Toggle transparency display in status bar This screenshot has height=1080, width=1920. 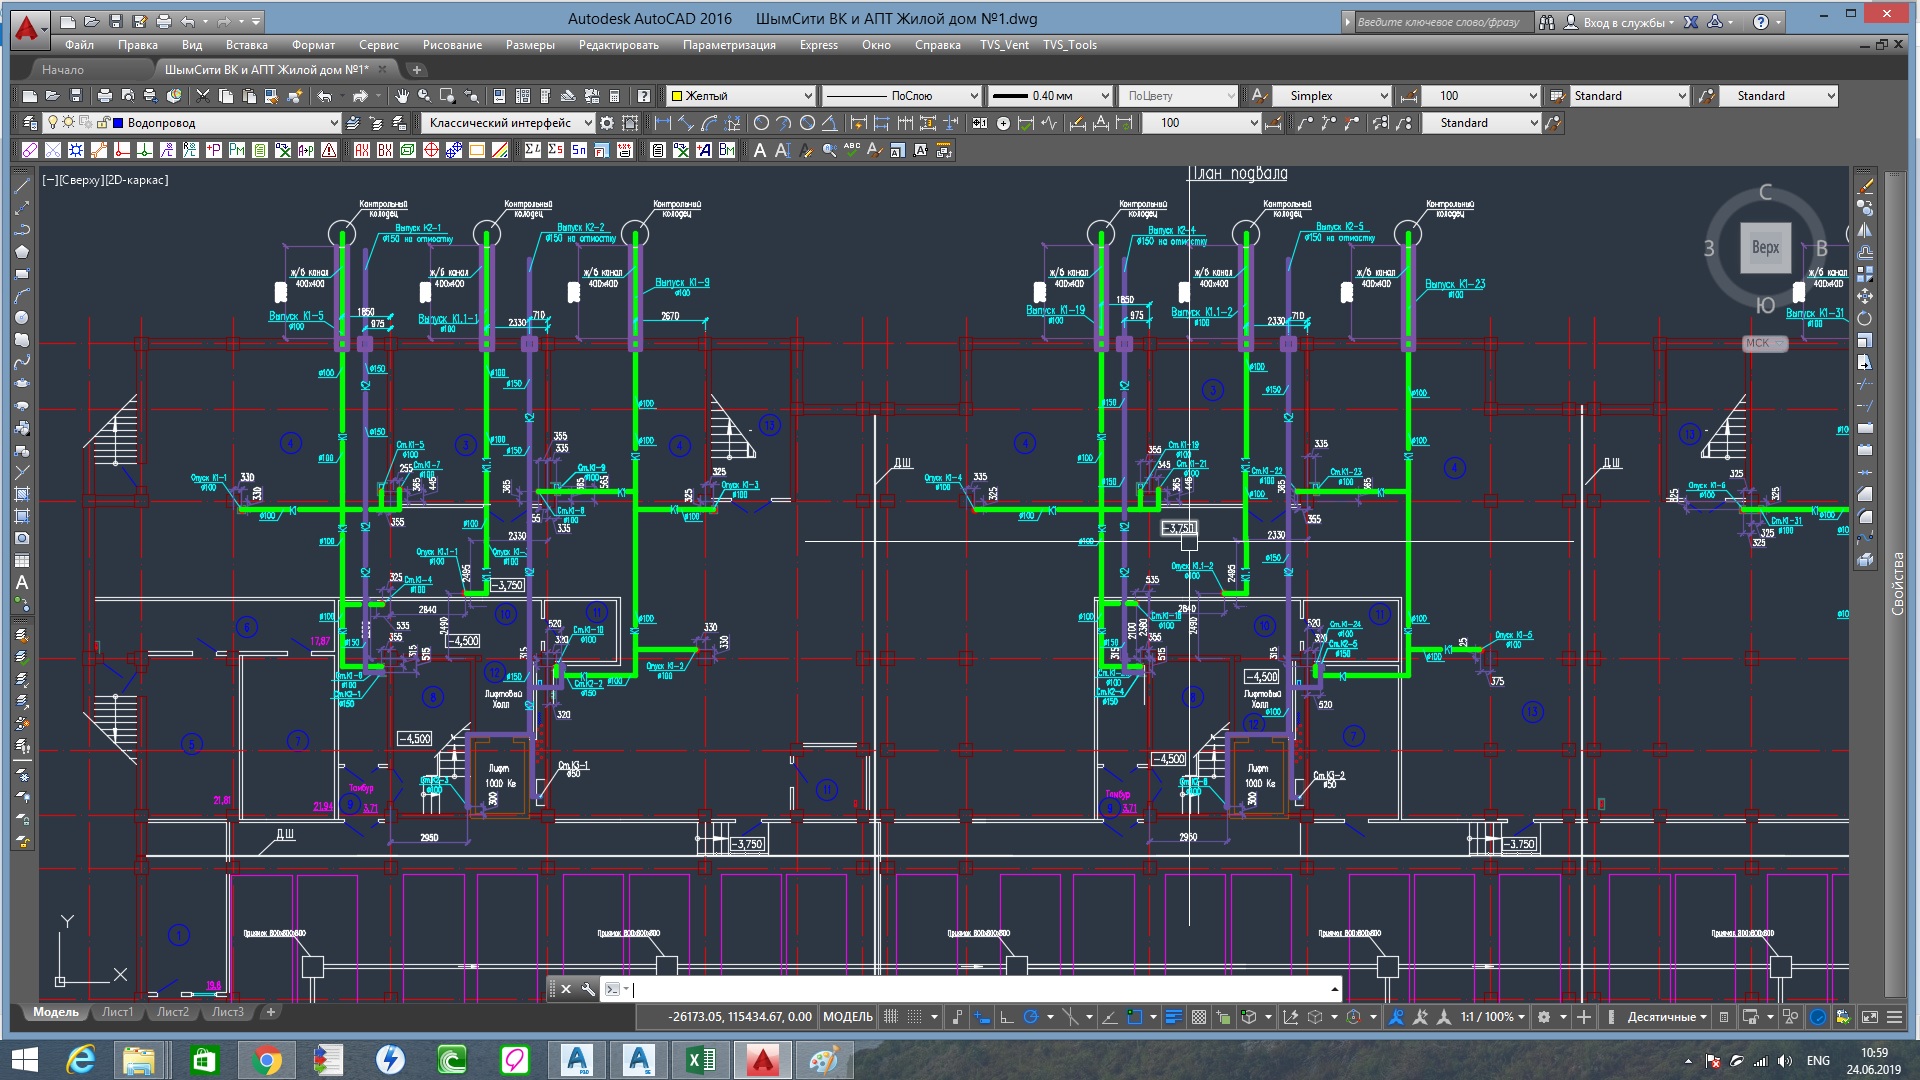coord(1199,1017)
